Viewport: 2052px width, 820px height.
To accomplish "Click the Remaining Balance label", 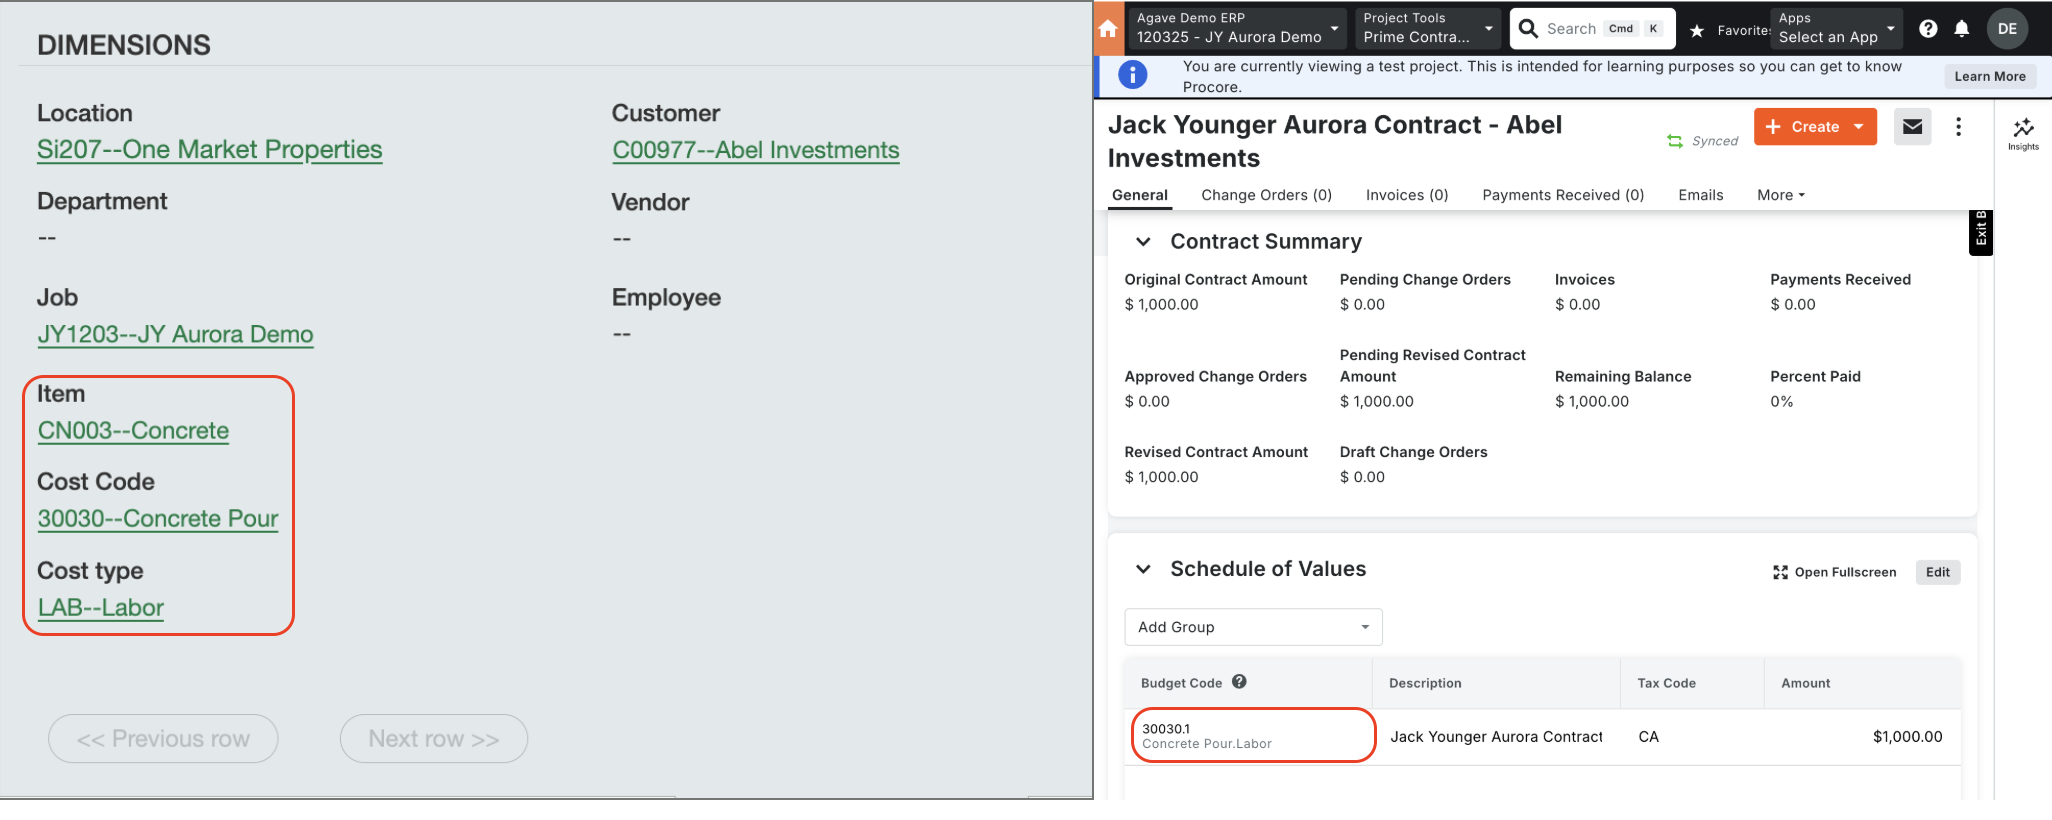I will (1623, 377).
